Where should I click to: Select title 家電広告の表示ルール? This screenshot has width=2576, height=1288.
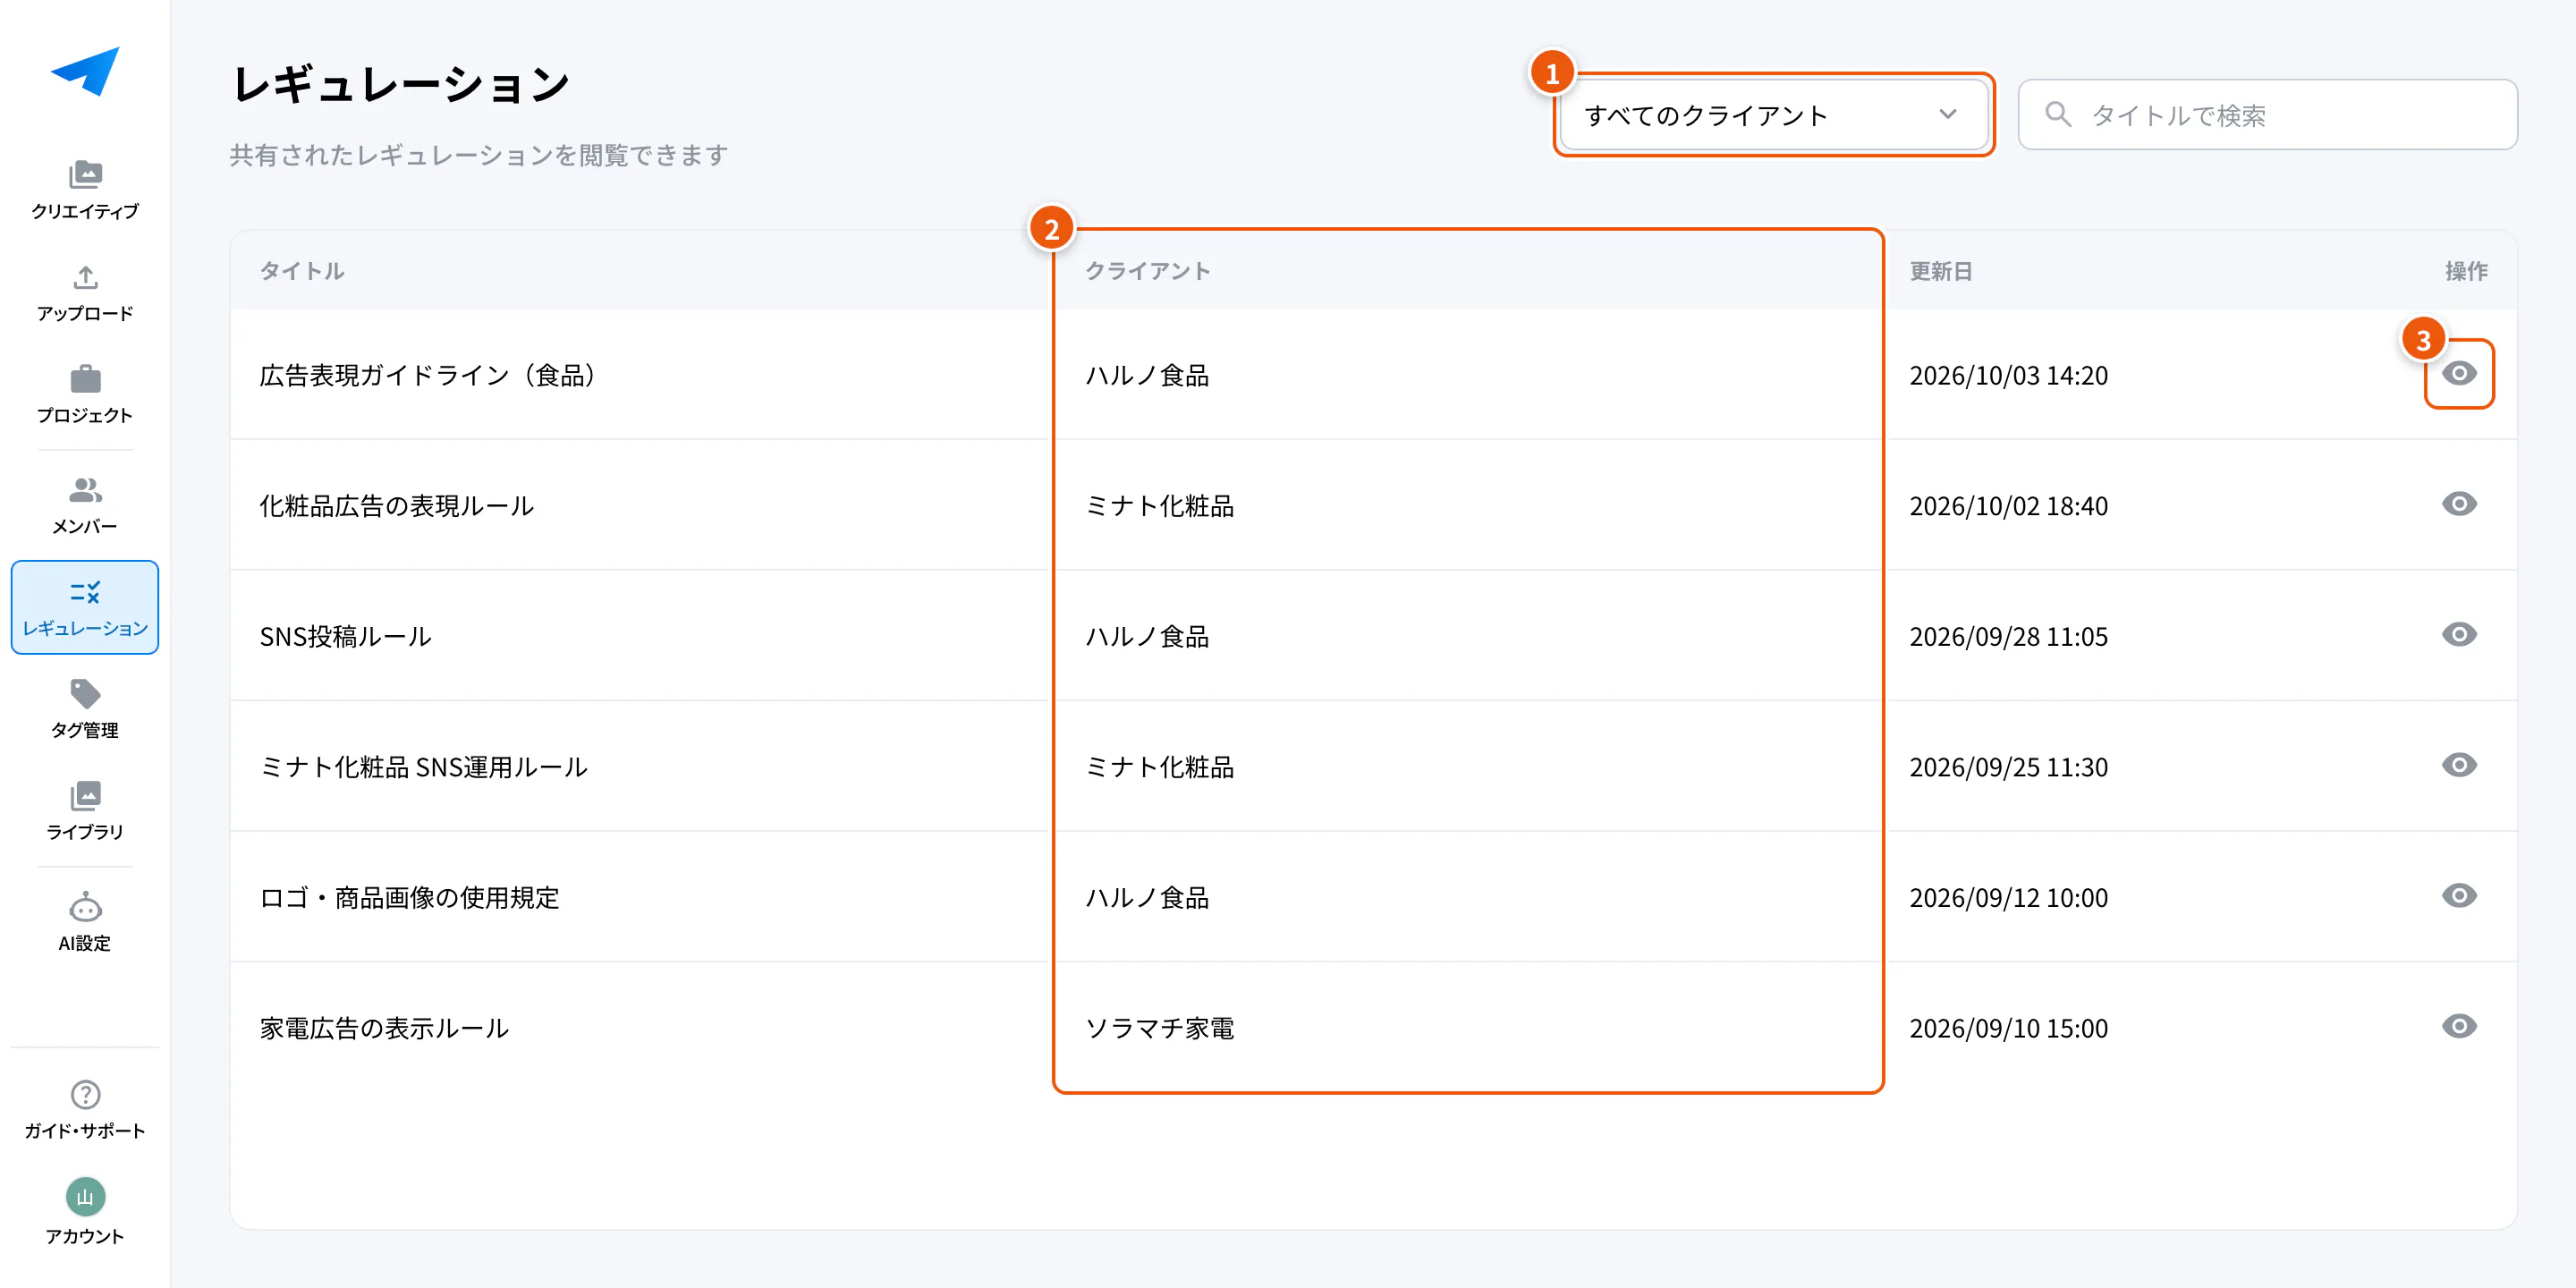pyautogui.click(x=385, y=1028)
